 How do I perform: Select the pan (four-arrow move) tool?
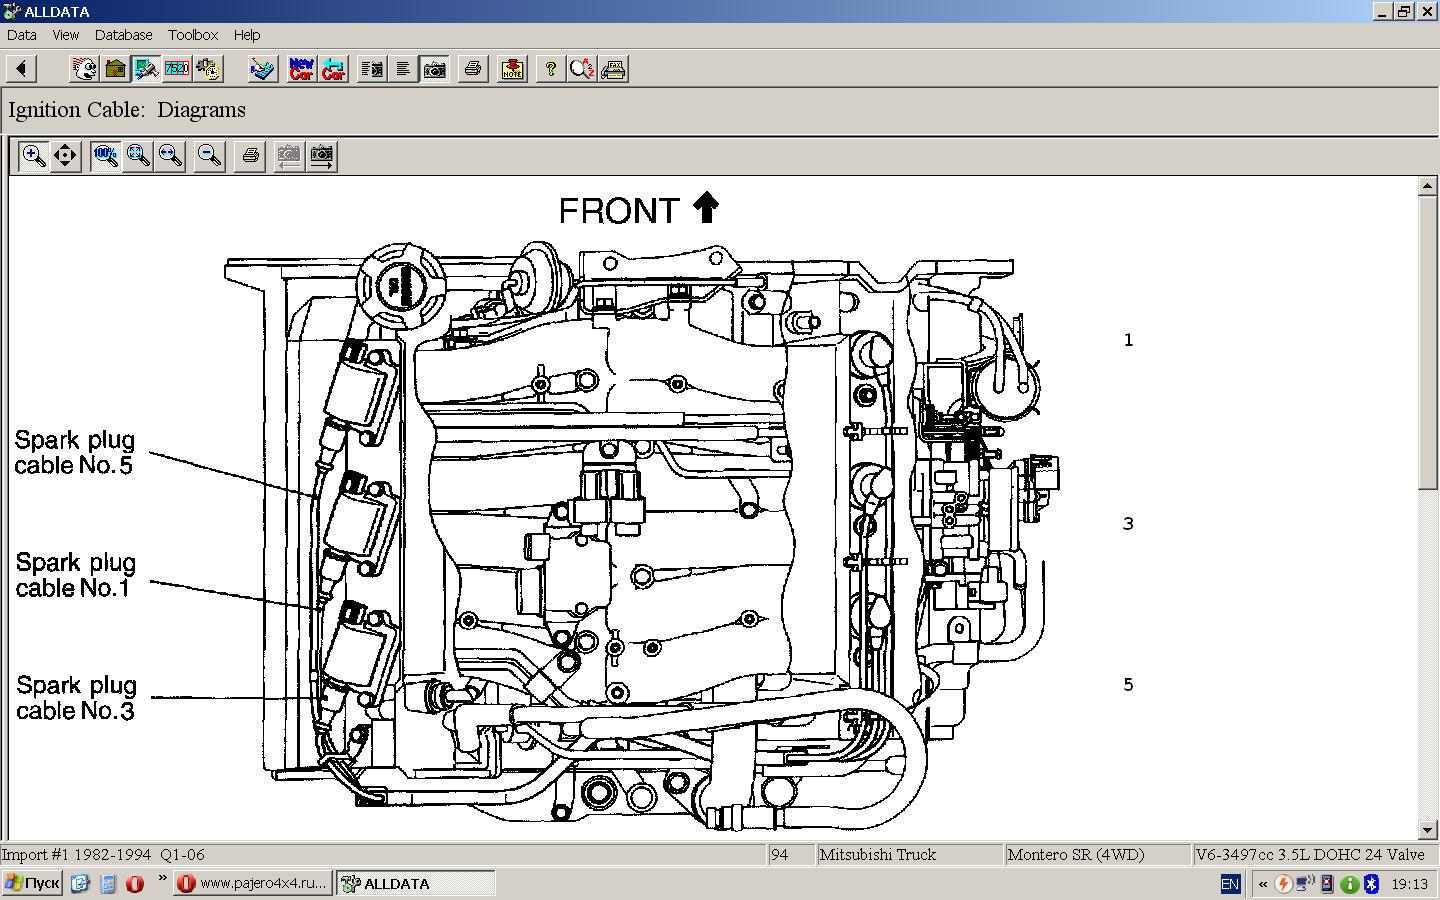[x=65, y=156]
